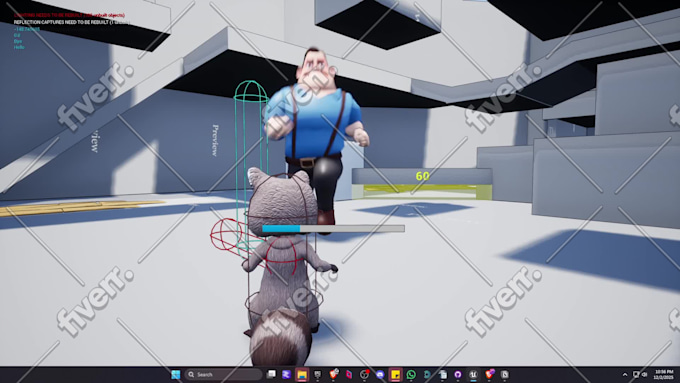Click the red sphere collision wireframe
Viewport: 680px width, 383px height.
[226, 234]
